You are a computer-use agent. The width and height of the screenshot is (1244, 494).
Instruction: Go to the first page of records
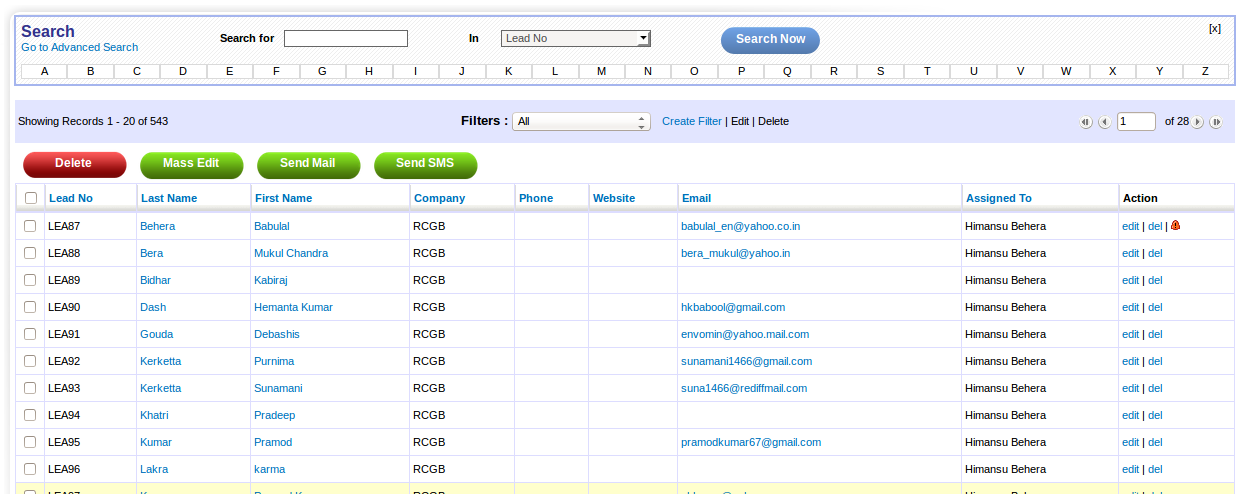1085,122
